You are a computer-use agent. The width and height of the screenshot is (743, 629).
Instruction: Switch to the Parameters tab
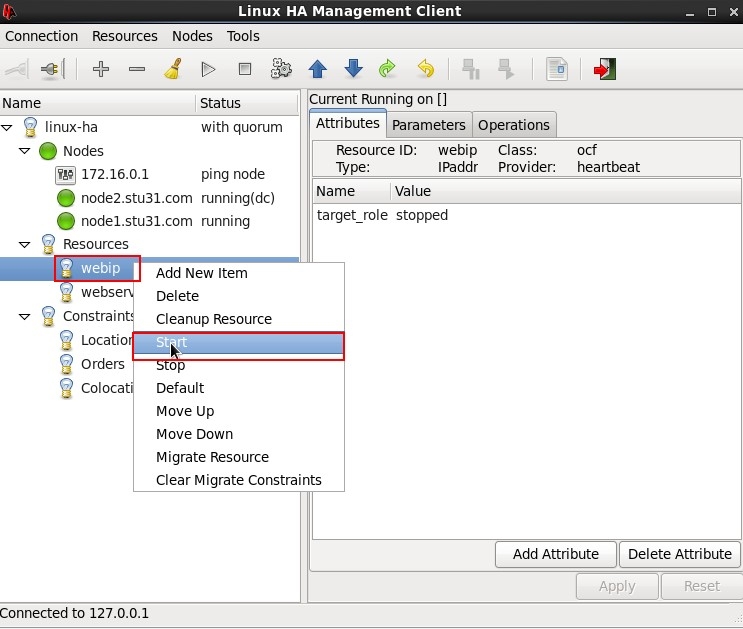coord(429,125)
